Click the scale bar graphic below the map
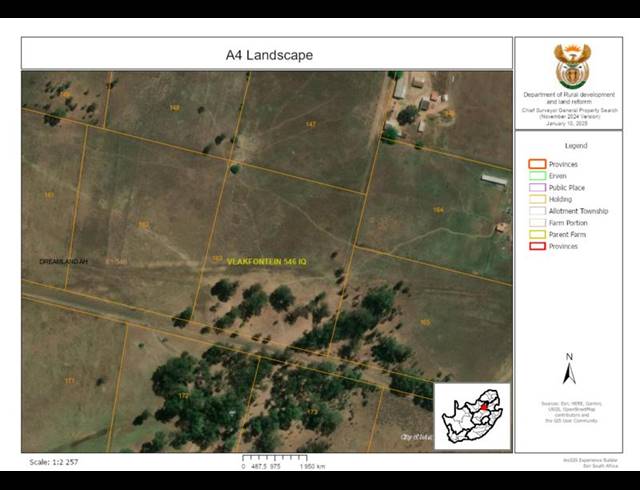This screenshot has height=490, width=640. [x=275, y=458]
